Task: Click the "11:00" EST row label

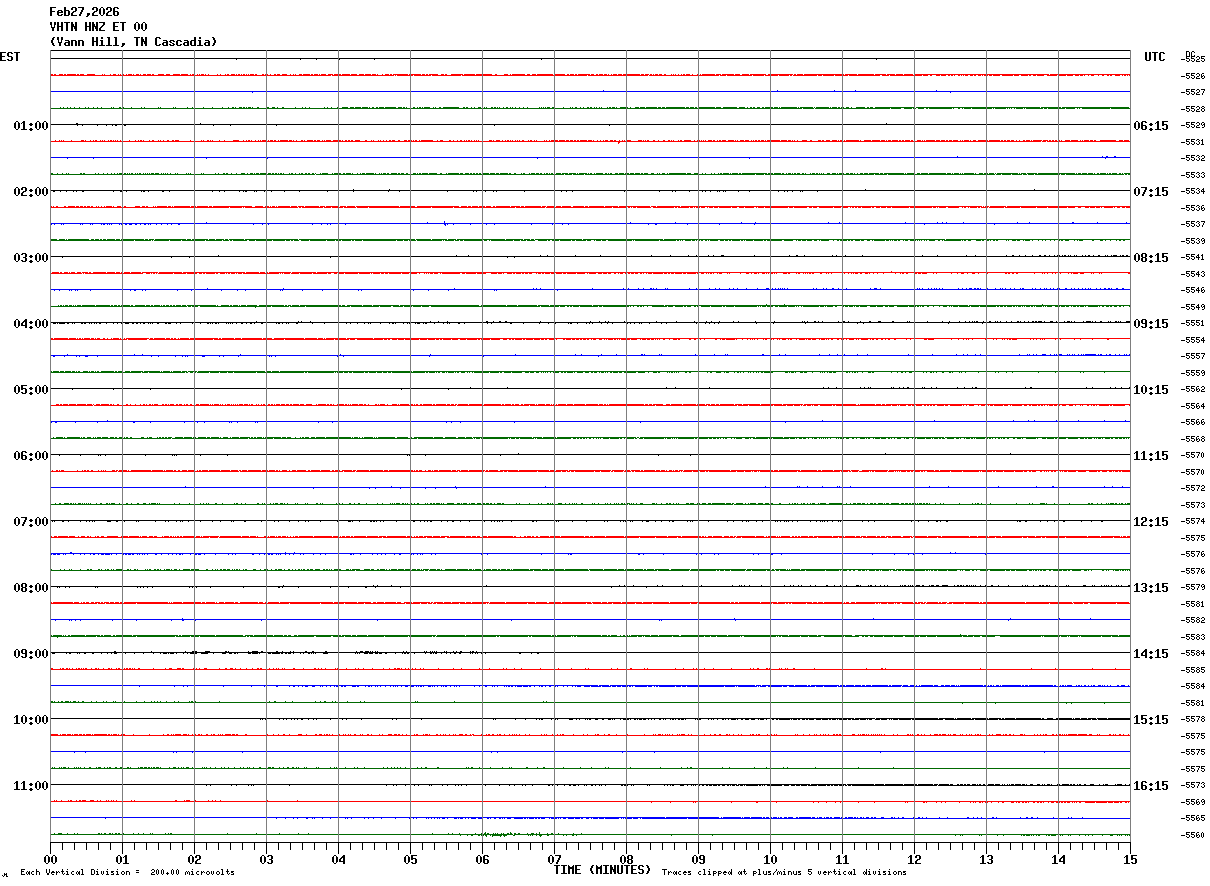Action: click(31, 786)
